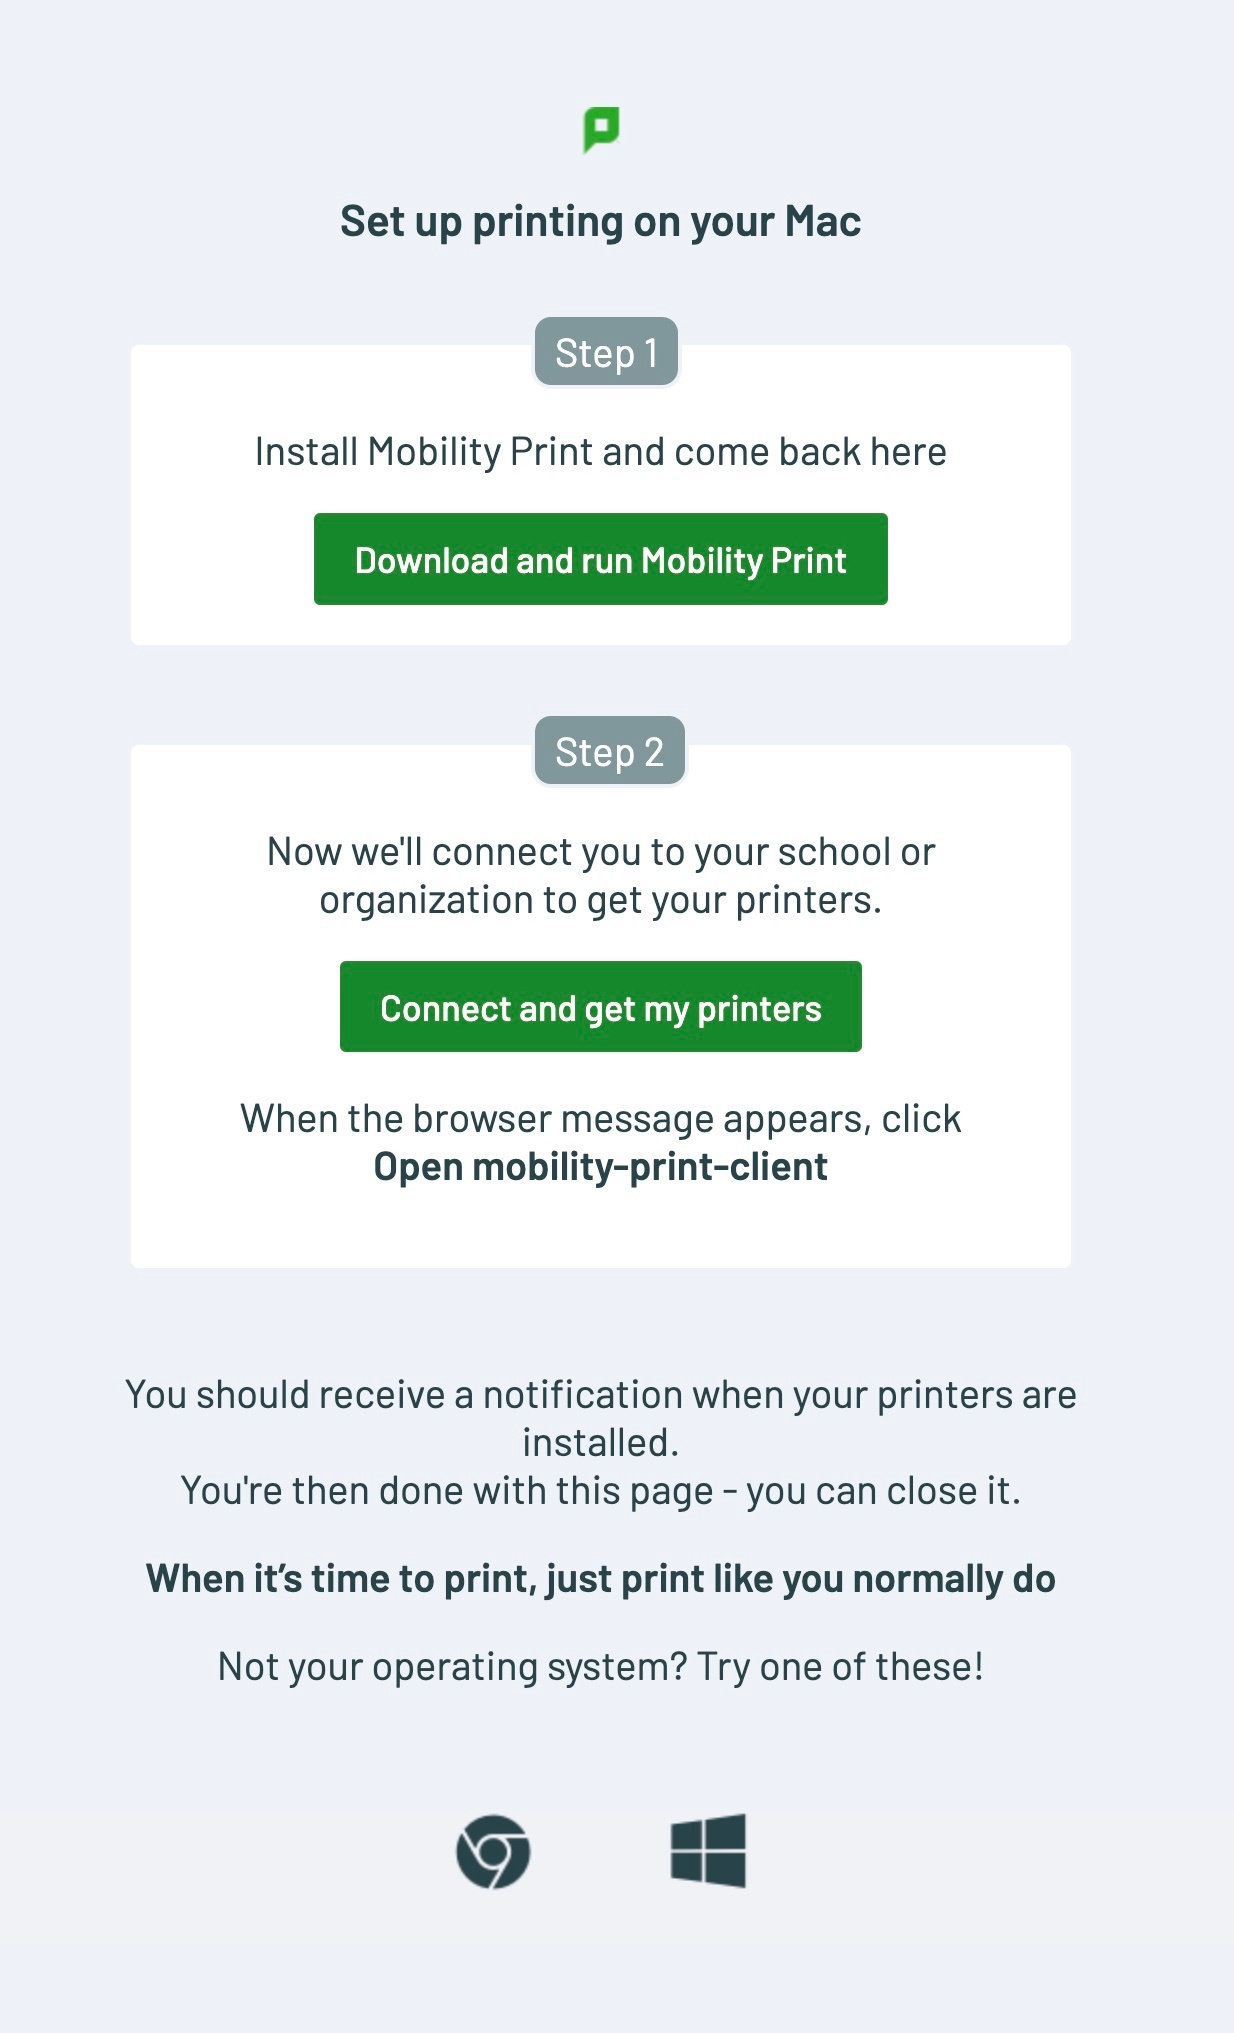The image size is (1234, 2033).
Task: Click the Open mobility-print-client bold text
Action: tap(601, 1167)
